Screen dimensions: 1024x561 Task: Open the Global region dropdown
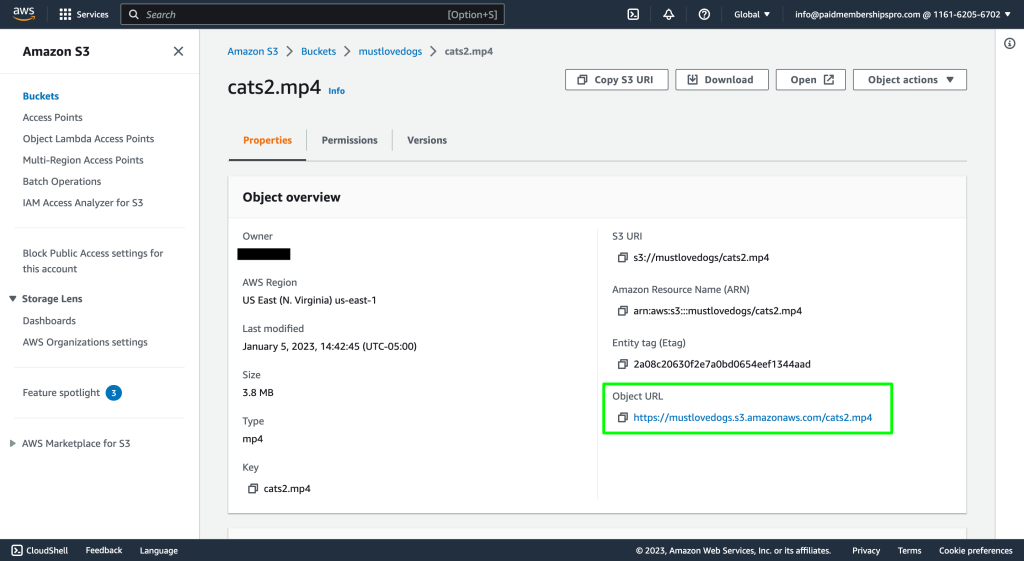(x=752, y=14)
